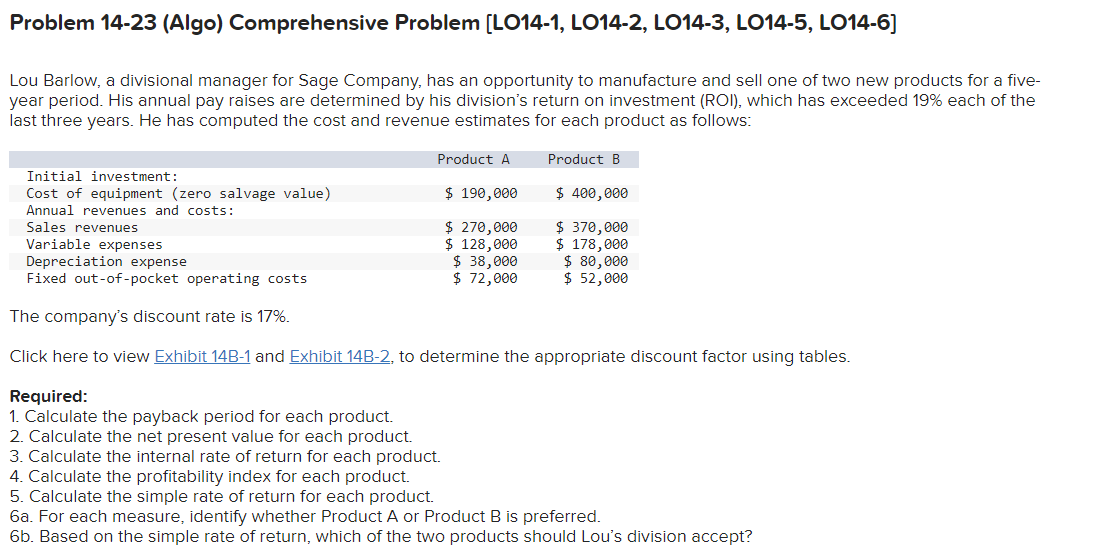
Task: Select Product A sales revenue $ 270,000
Action: click(x=481, y=227)
